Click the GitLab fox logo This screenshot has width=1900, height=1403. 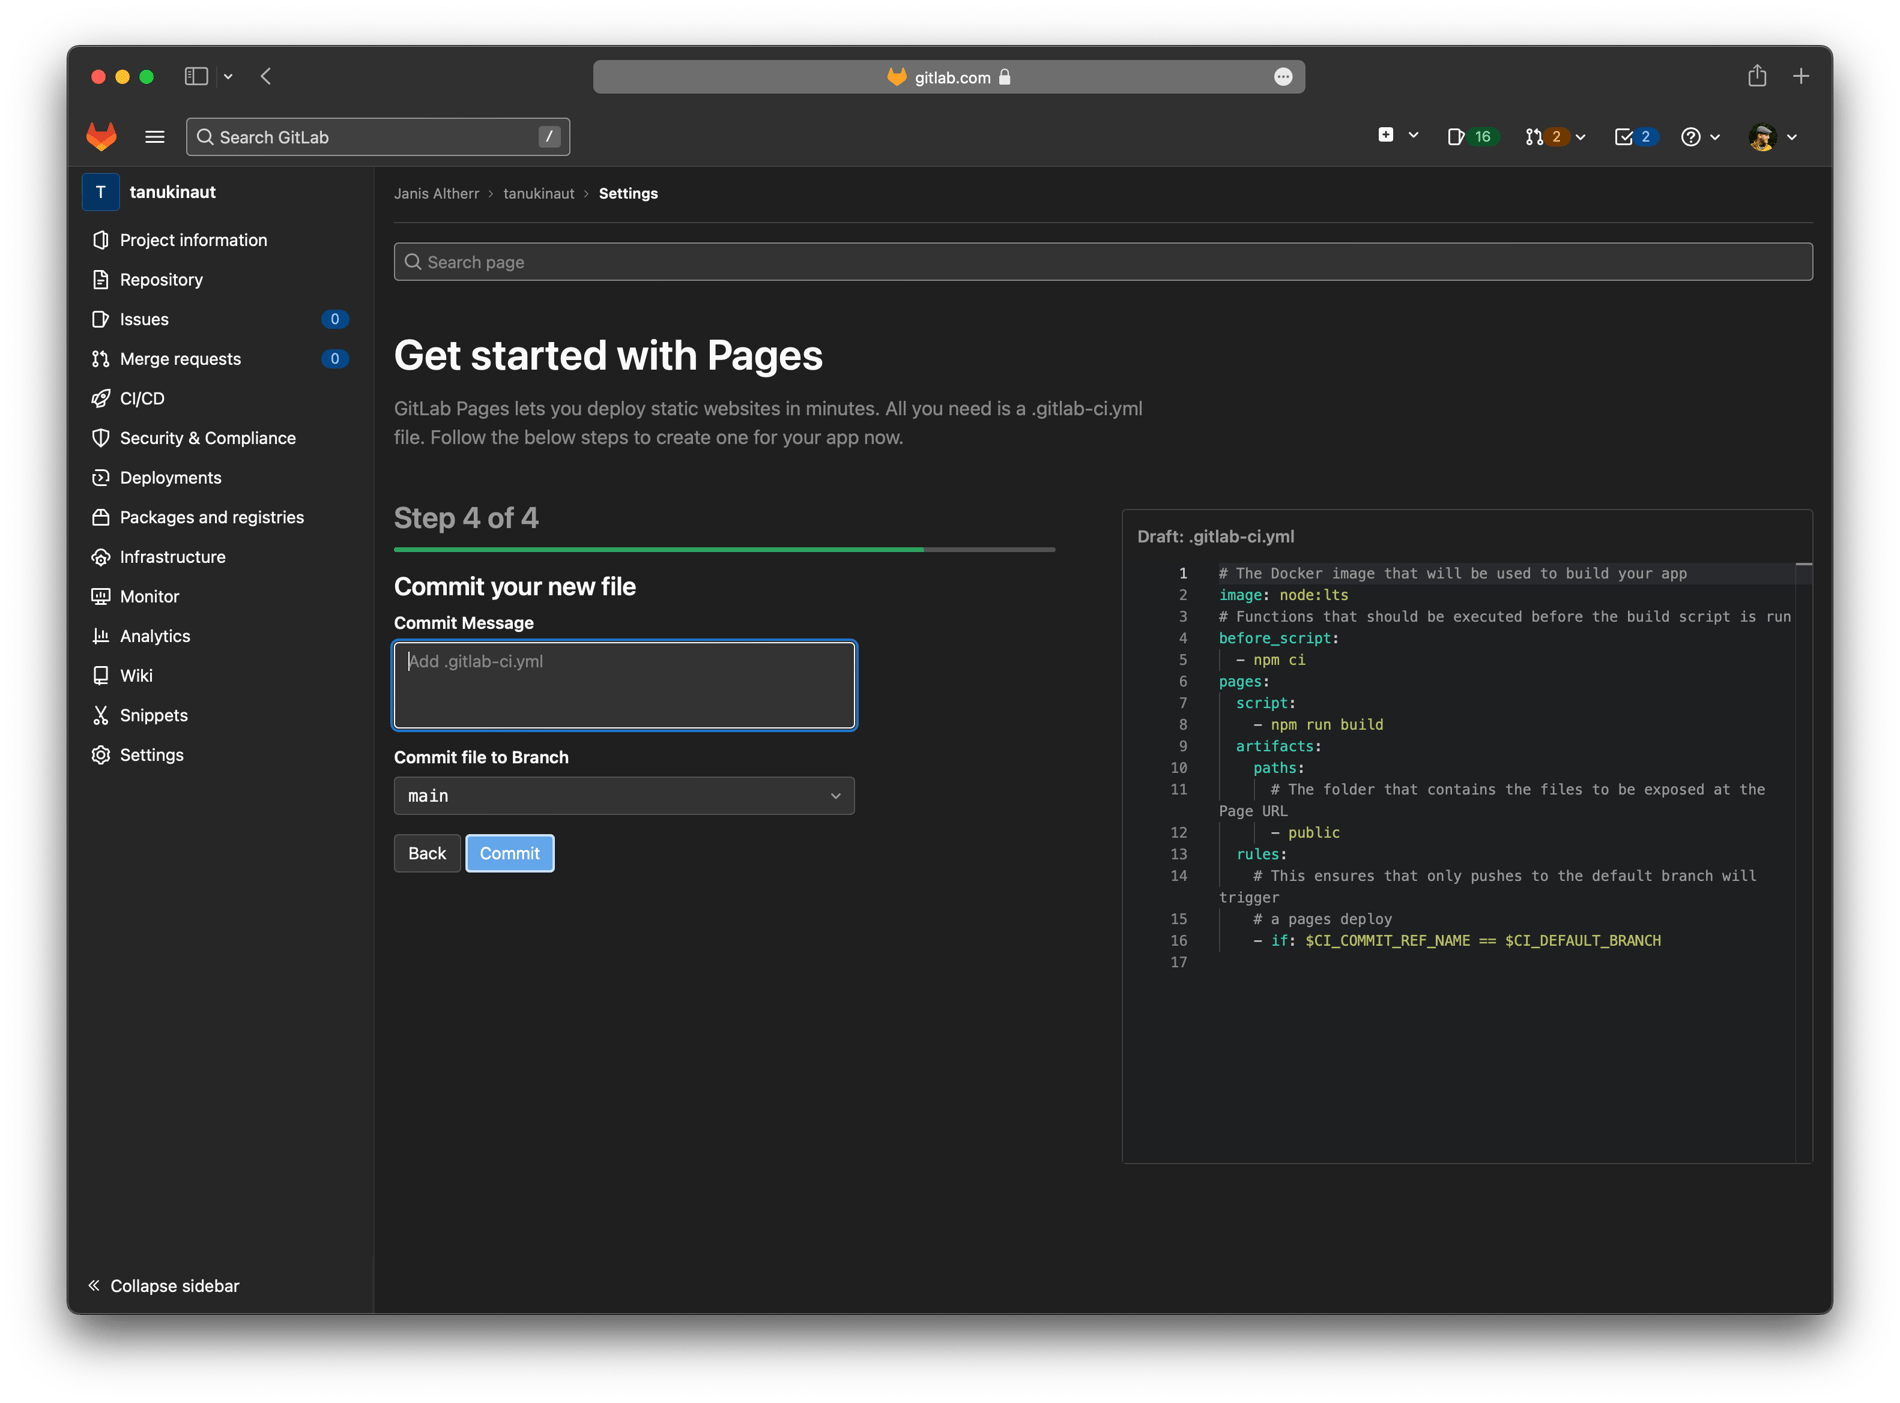point(101,136)
